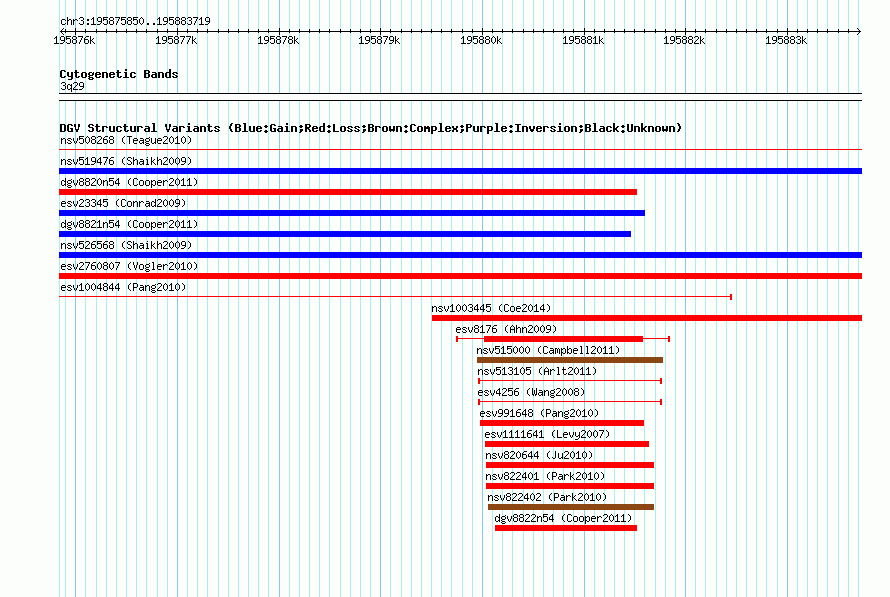Open the dgv8822n54 (Cooper2011) label
This screenshot has width=890, height=597.
(563, 518)
